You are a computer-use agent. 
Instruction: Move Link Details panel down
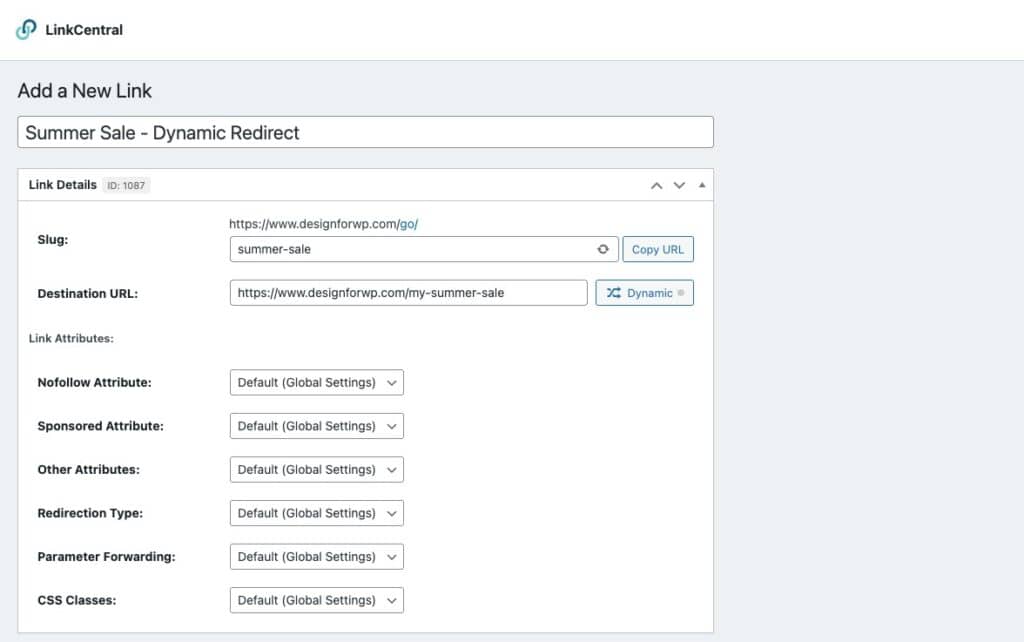point(679,185)
